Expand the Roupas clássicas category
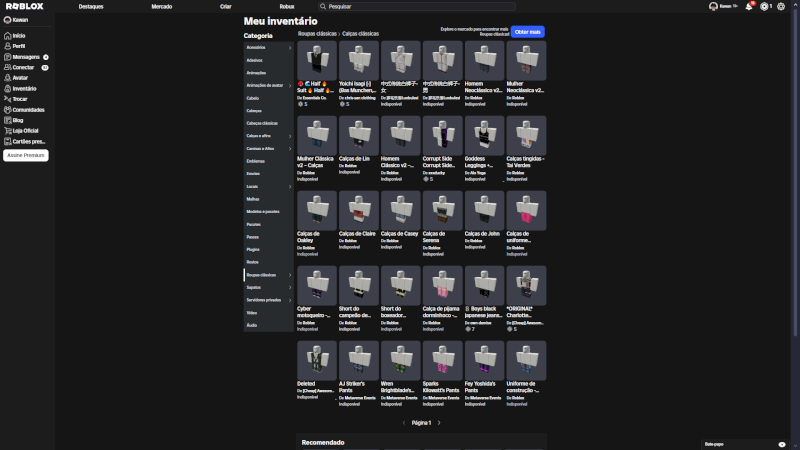This screenshot has width=800, height=450. [268, 274]
